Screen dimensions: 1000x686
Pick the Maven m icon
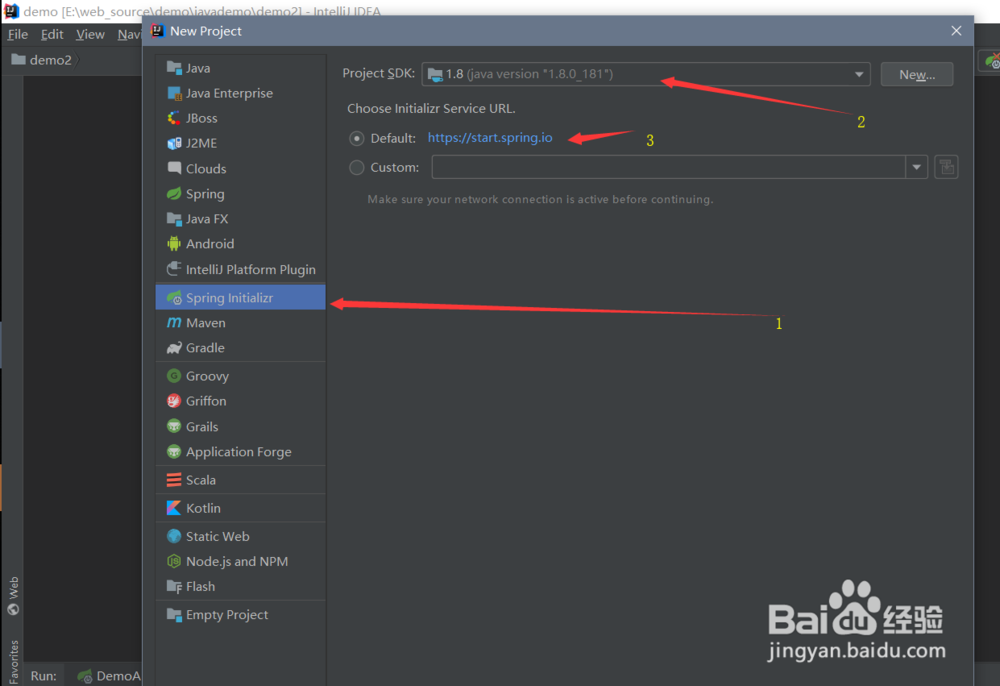pyautogui.click(x=173, y=323)
